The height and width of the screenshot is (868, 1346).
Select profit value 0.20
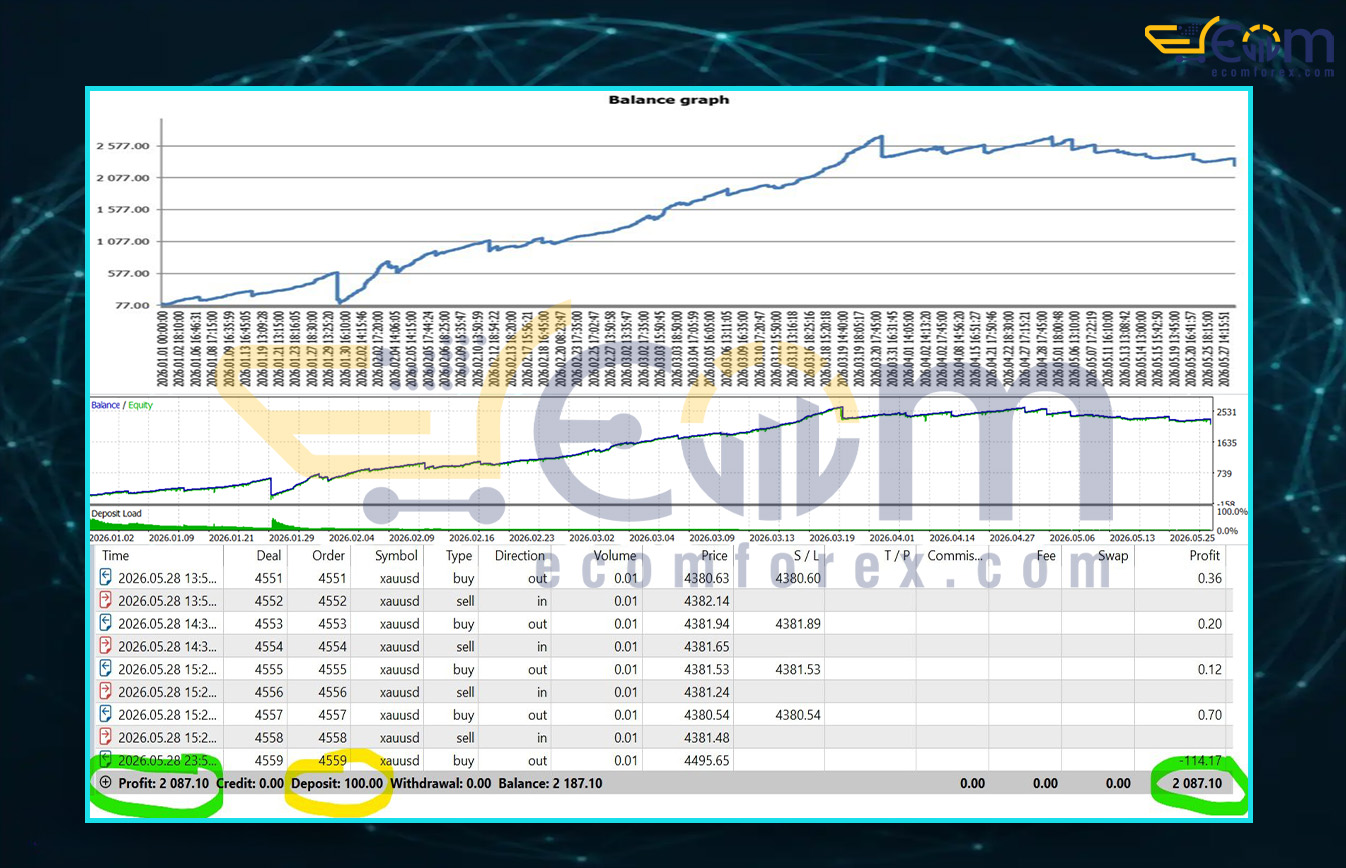coord(1209,624)
